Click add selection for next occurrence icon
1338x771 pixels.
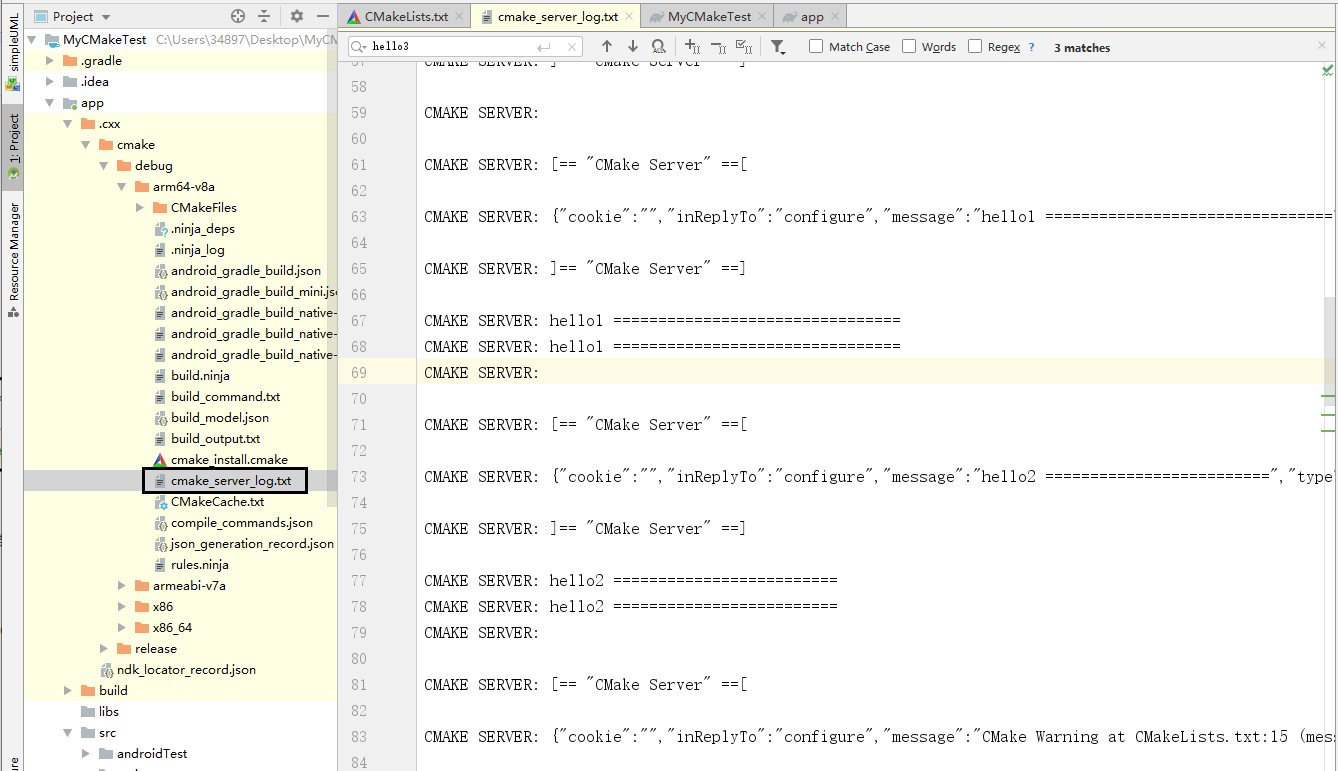[x=692, y=47]
